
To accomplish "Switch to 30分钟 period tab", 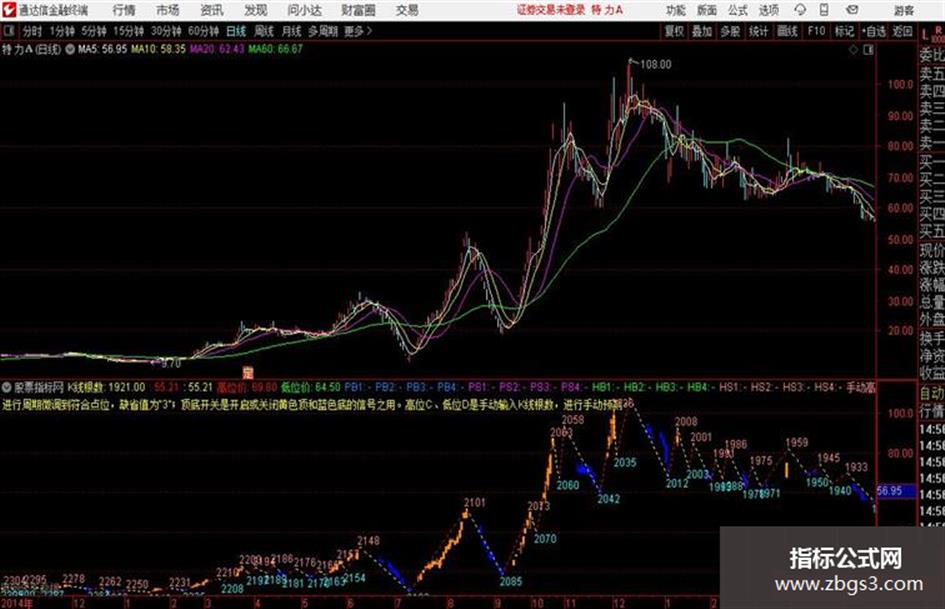I will (166, 31).
